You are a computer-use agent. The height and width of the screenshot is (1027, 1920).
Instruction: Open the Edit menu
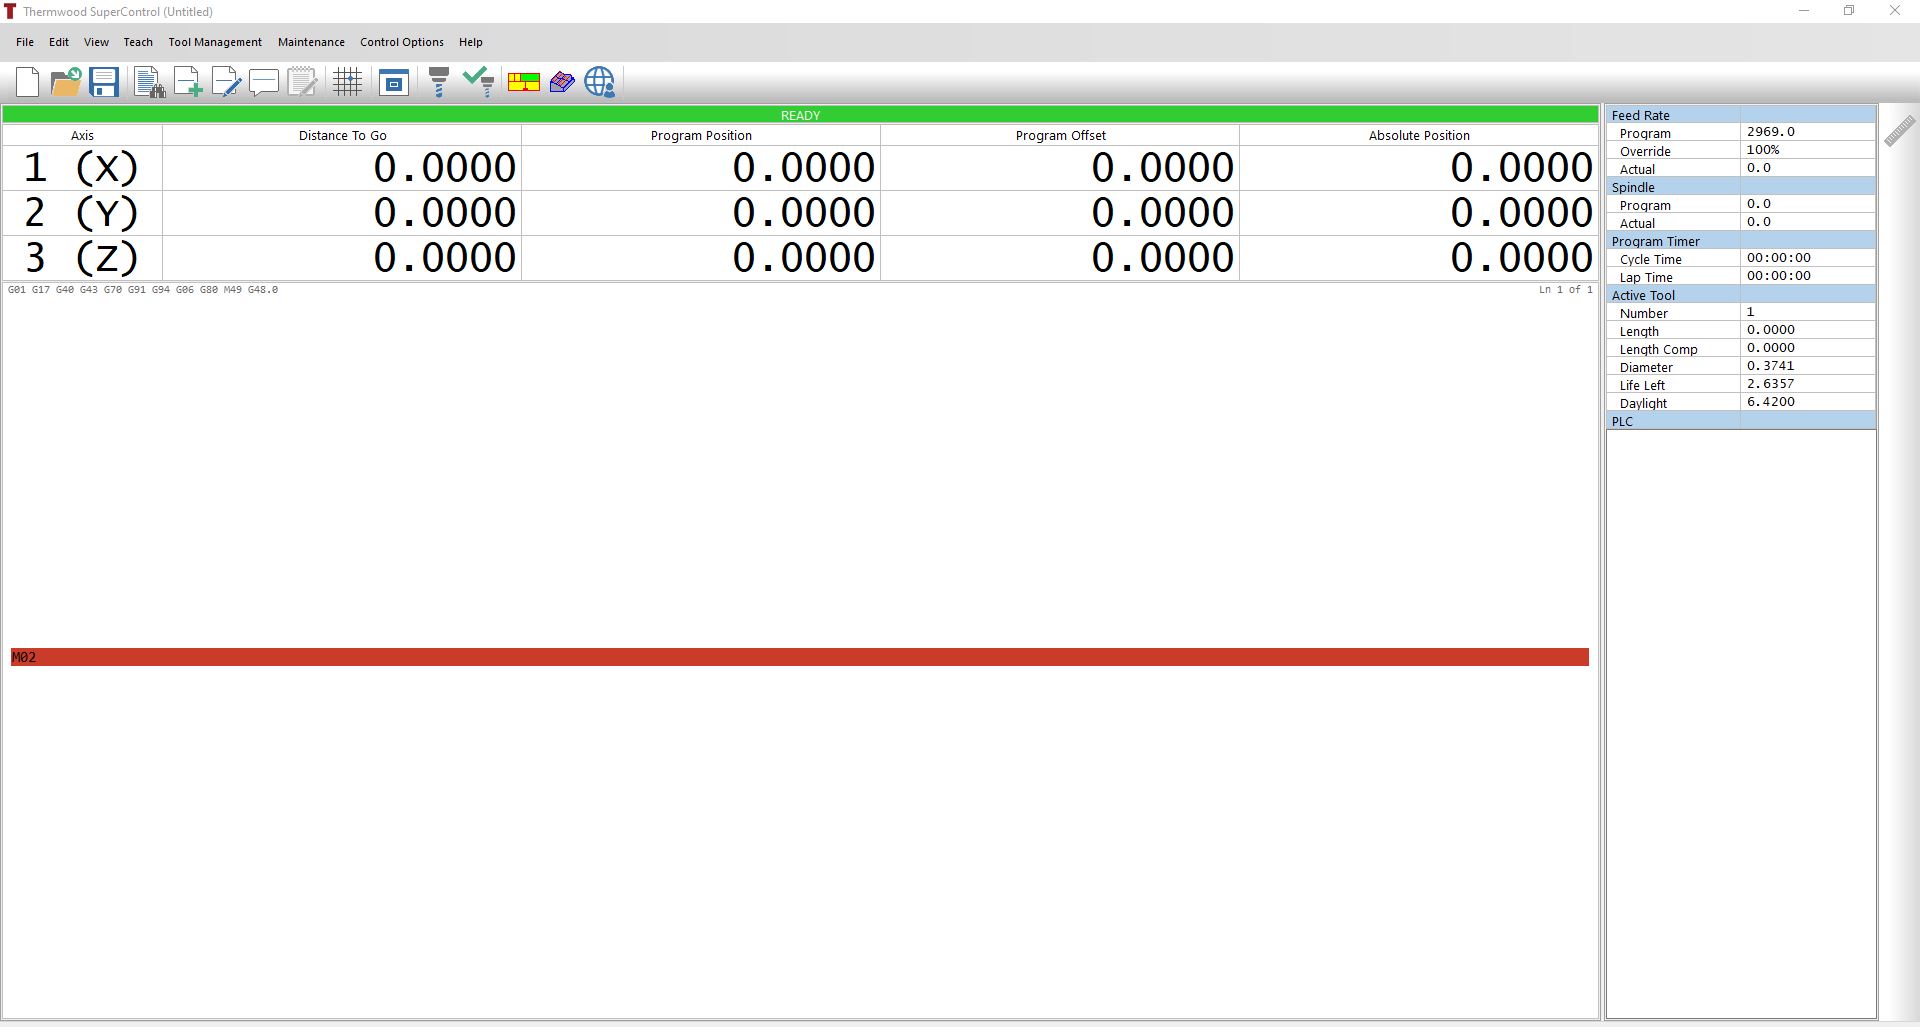59,42
